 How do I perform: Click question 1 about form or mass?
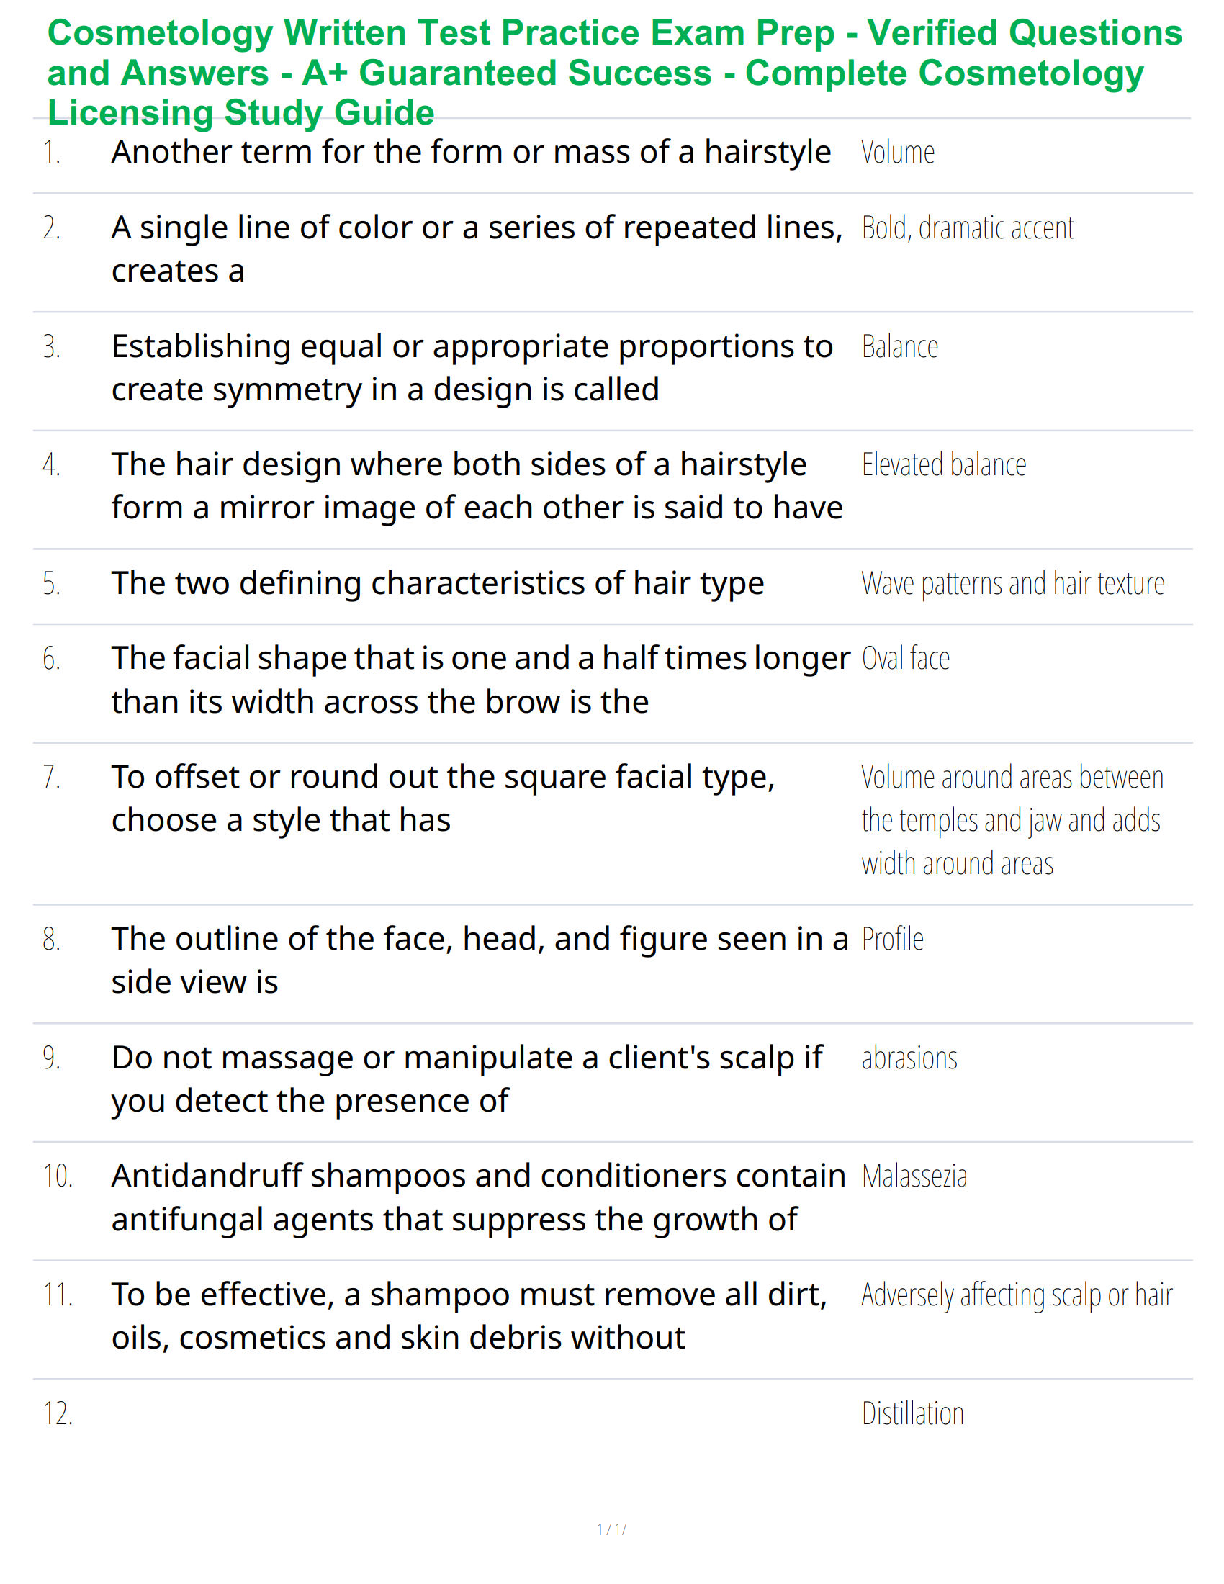[470, 153]
